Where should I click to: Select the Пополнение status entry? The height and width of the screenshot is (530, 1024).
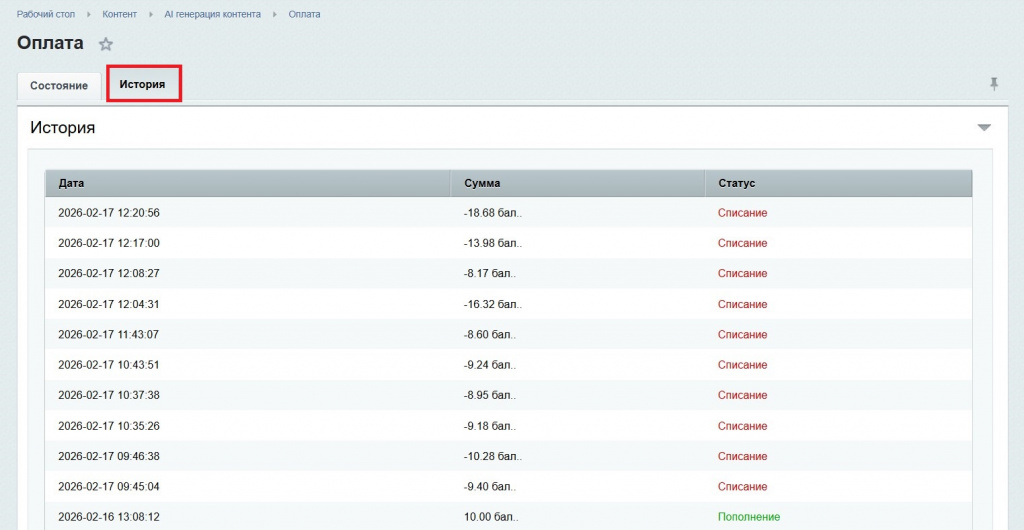click(748, 517)
